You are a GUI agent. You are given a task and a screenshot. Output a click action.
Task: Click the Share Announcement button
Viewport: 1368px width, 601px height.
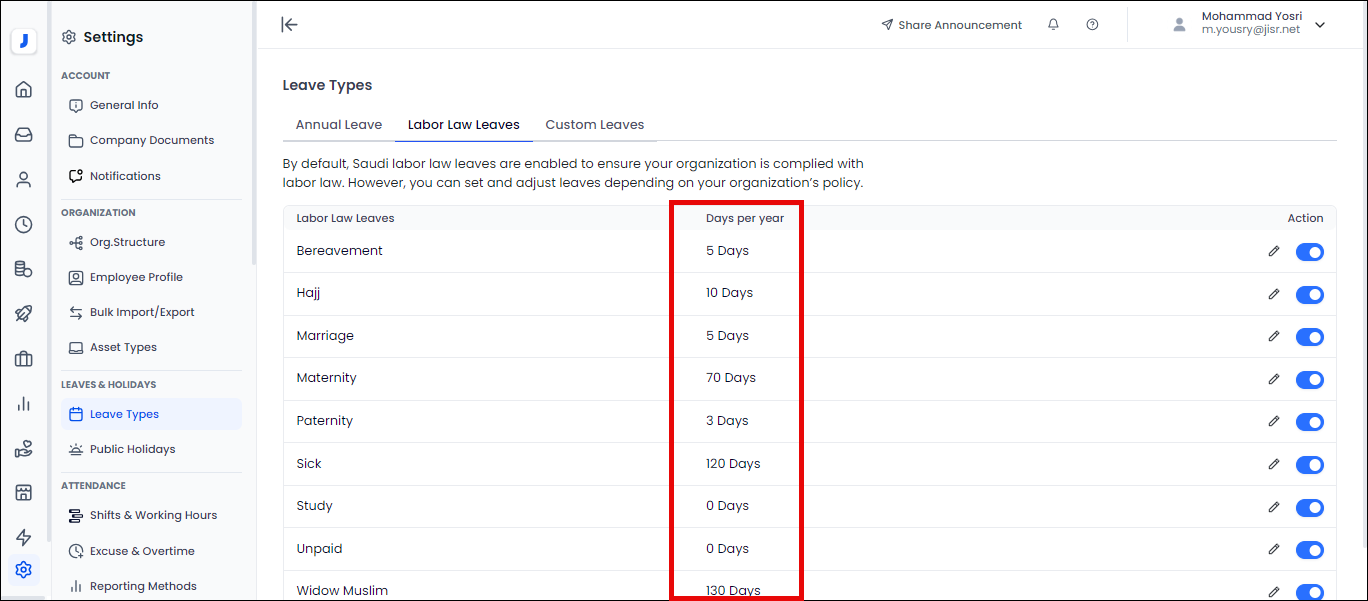pyautogui.click(x=951, y=25)
